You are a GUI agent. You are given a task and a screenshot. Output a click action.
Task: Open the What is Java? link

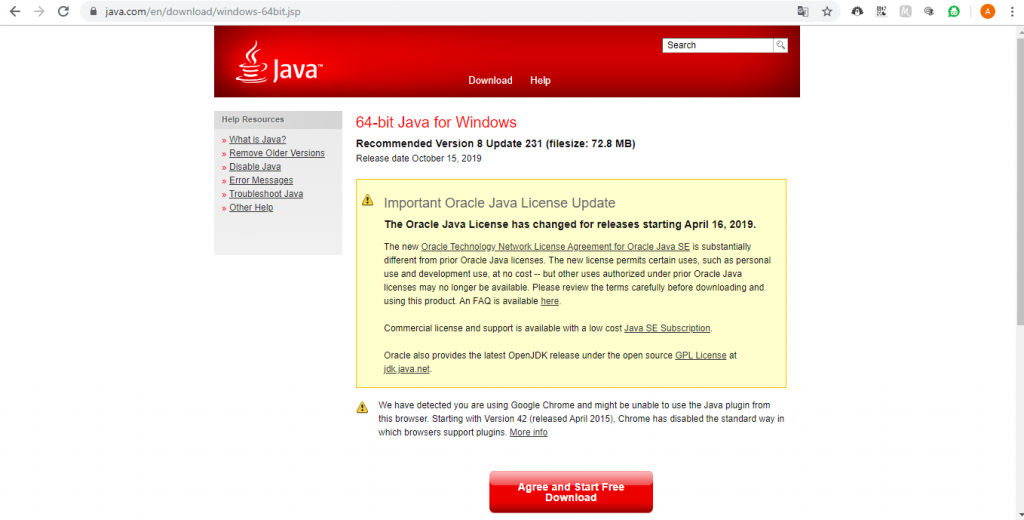[257, 139]
